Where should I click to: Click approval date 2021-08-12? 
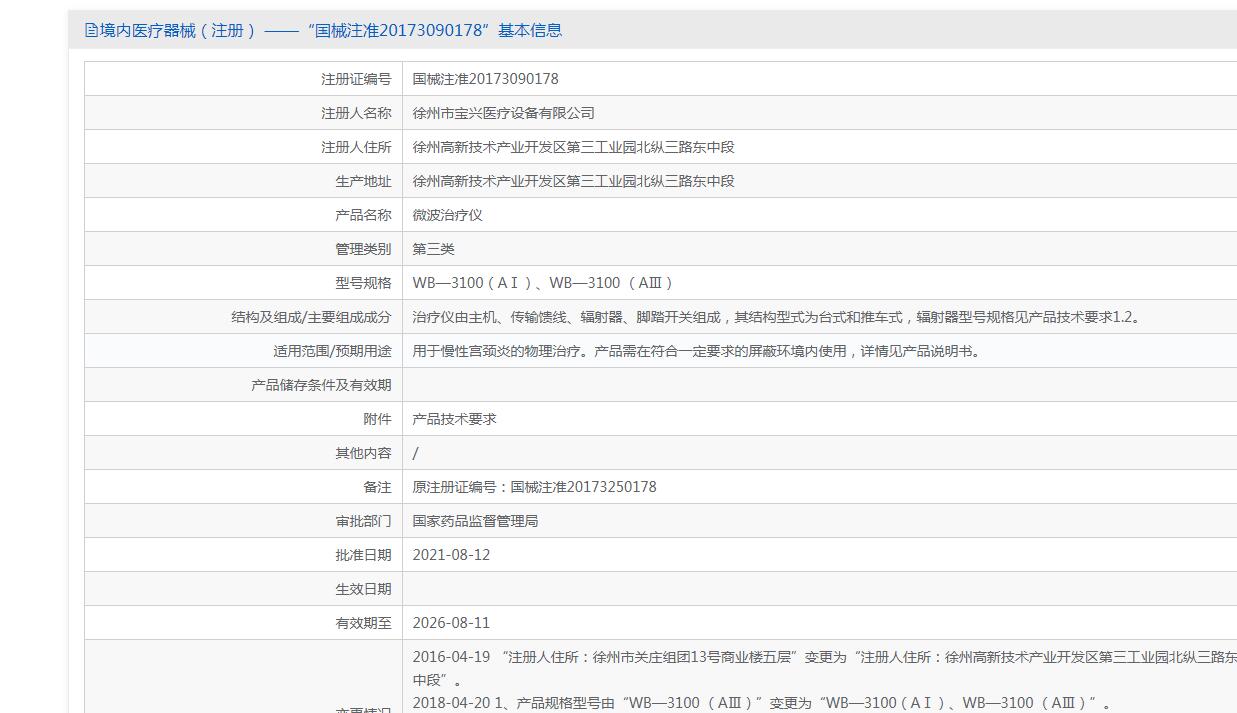pos(452,555)
